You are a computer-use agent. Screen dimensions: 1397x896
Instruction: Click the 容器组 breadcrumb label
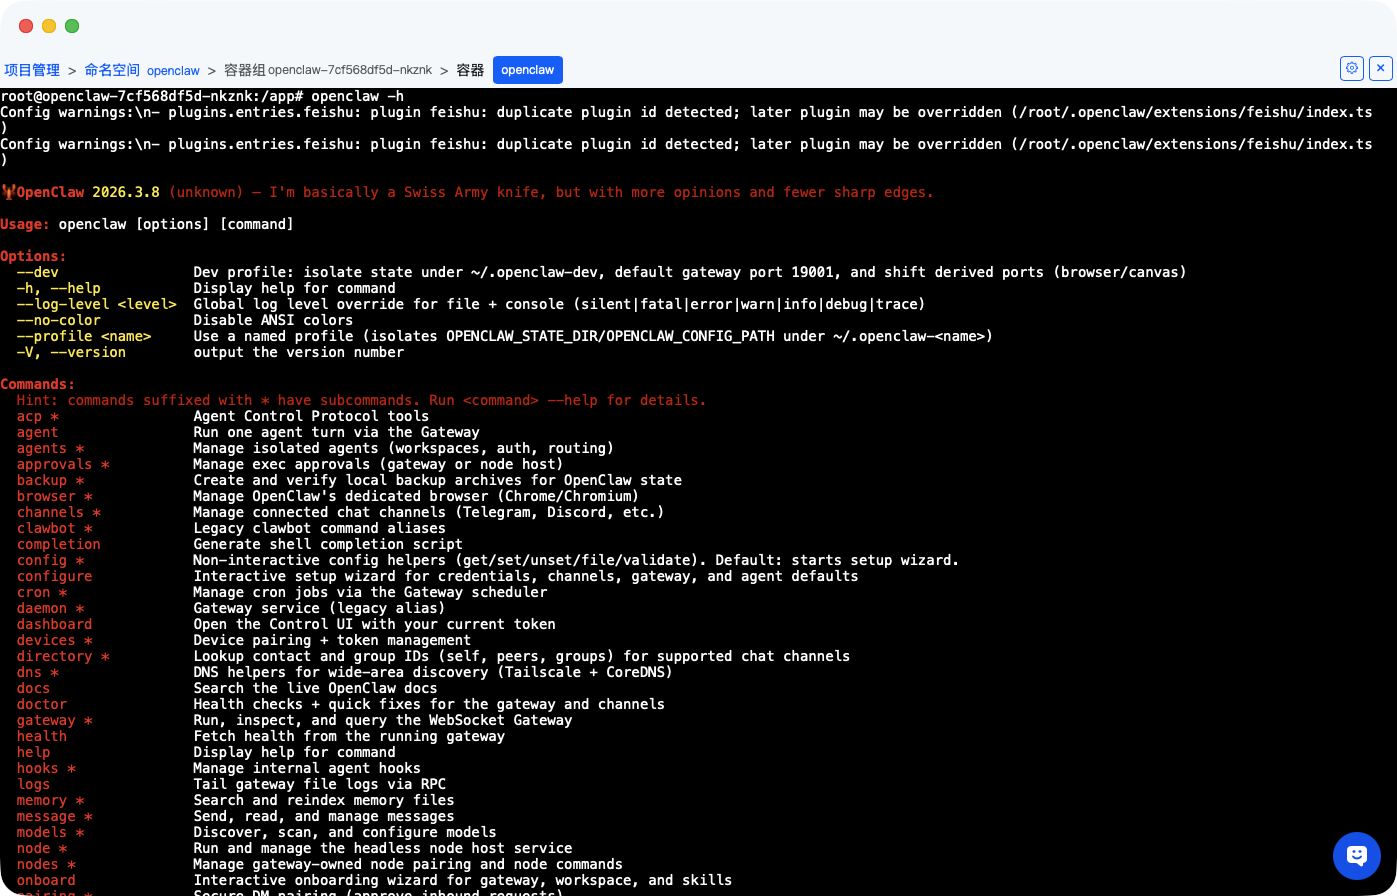pos(244,70)
